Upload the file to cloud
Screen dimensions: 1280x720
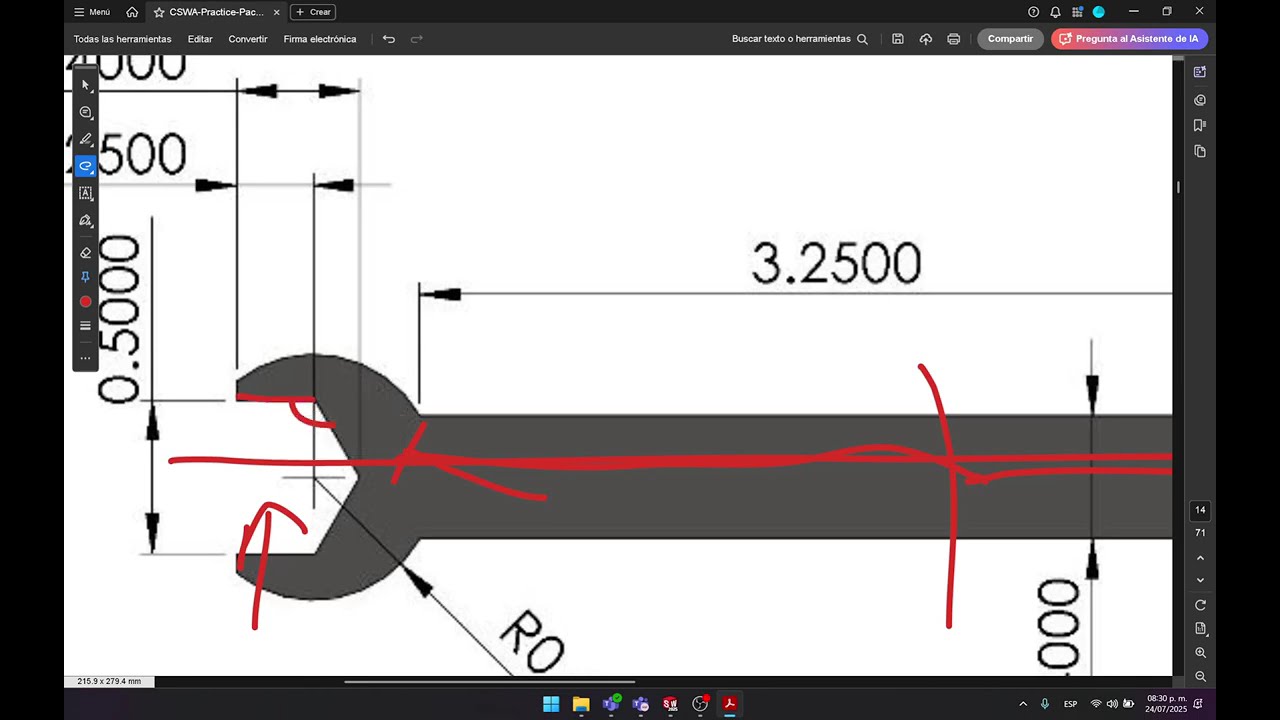click(x=926, y=39)
